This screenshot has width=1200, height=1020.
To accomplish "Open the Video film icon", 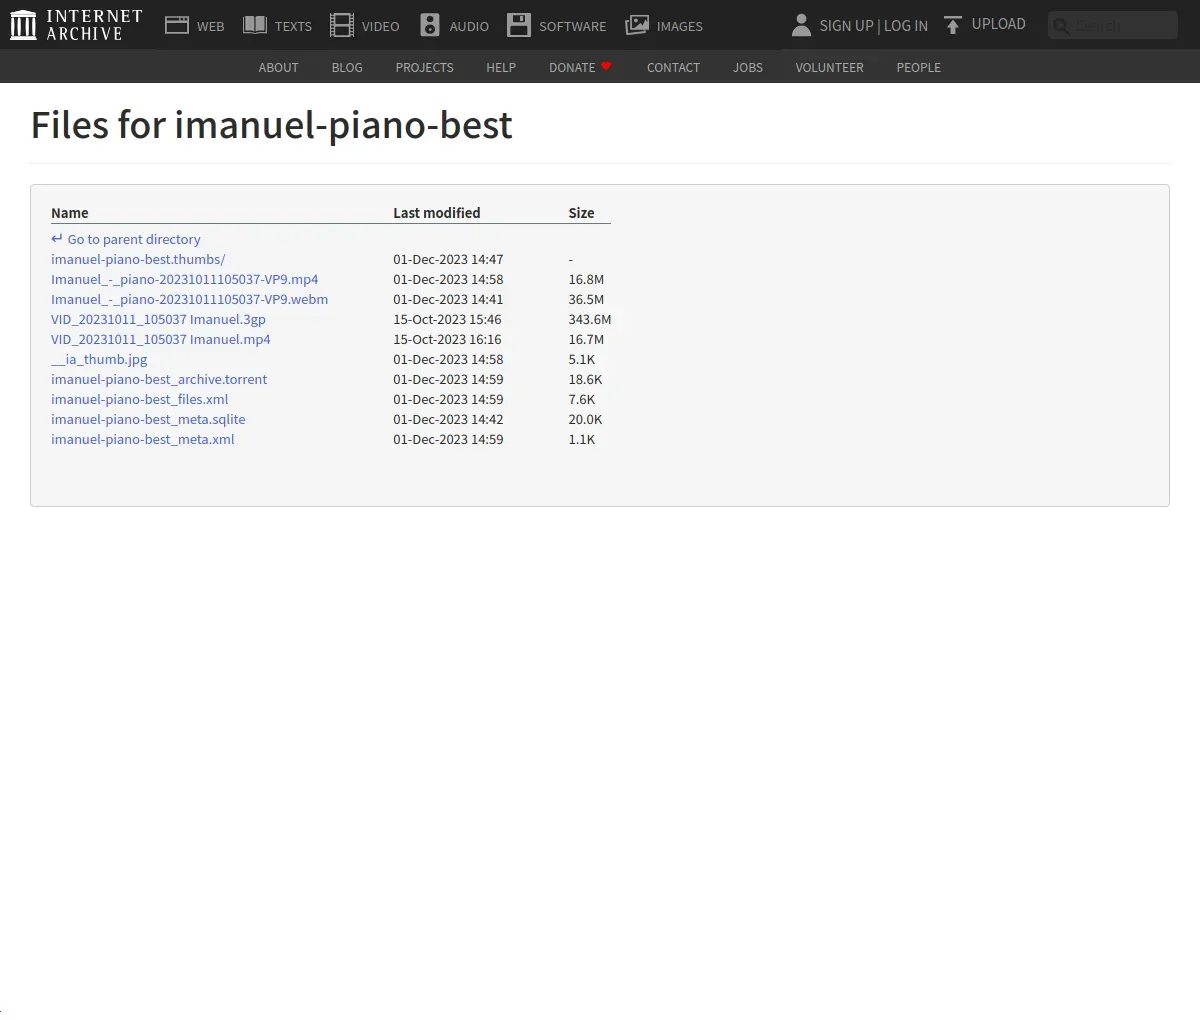I will 342,25.
